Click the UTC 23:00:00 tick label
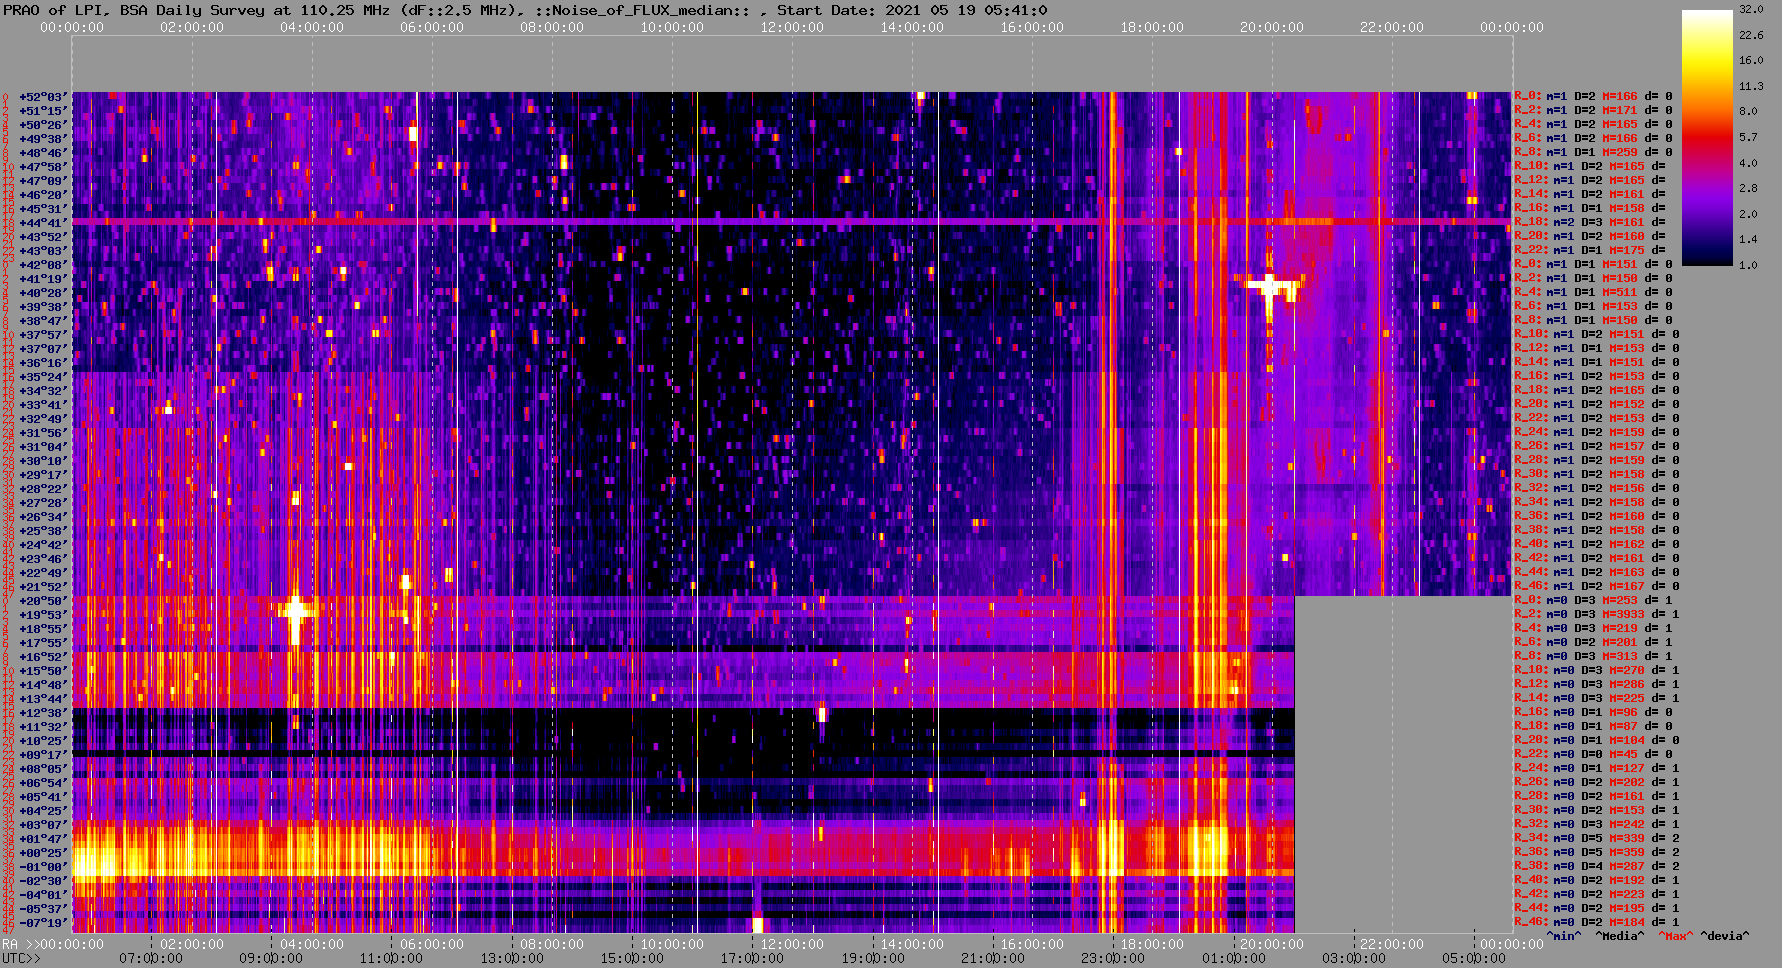The image size is (1782, 968). pyautogui.click(x=1113, y=959)
